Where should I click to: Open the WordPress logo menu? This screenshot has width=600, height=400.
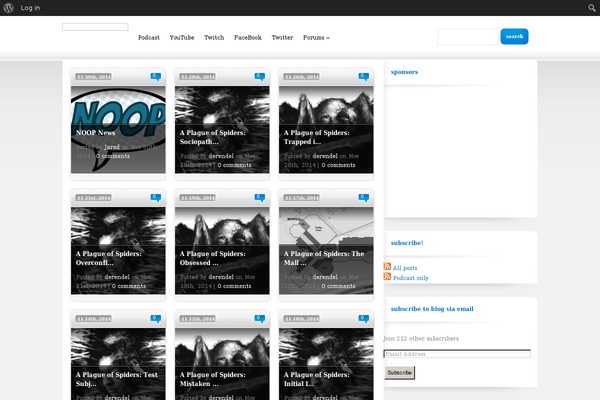coord(8,8)
